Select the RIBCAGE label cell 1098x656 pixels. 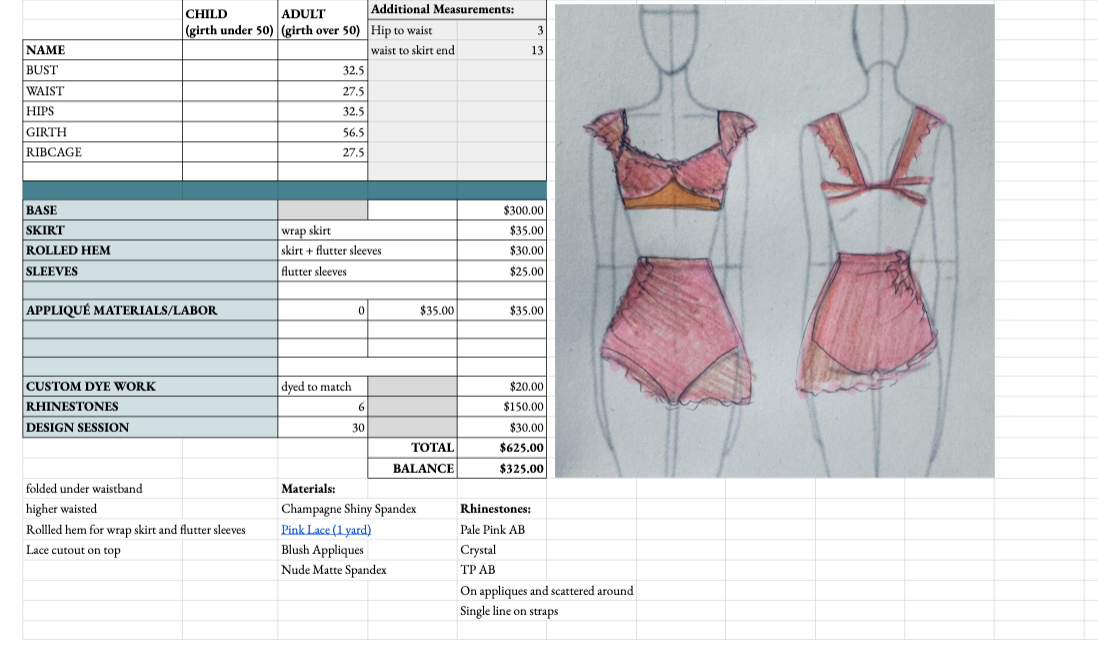coord(102,152)
